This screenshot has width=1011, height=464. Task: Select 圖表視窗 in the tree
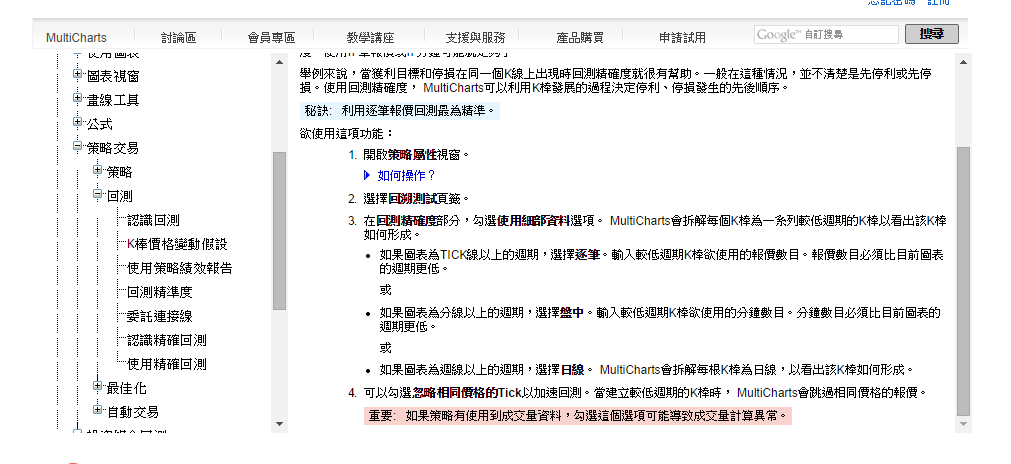point(113,76)
